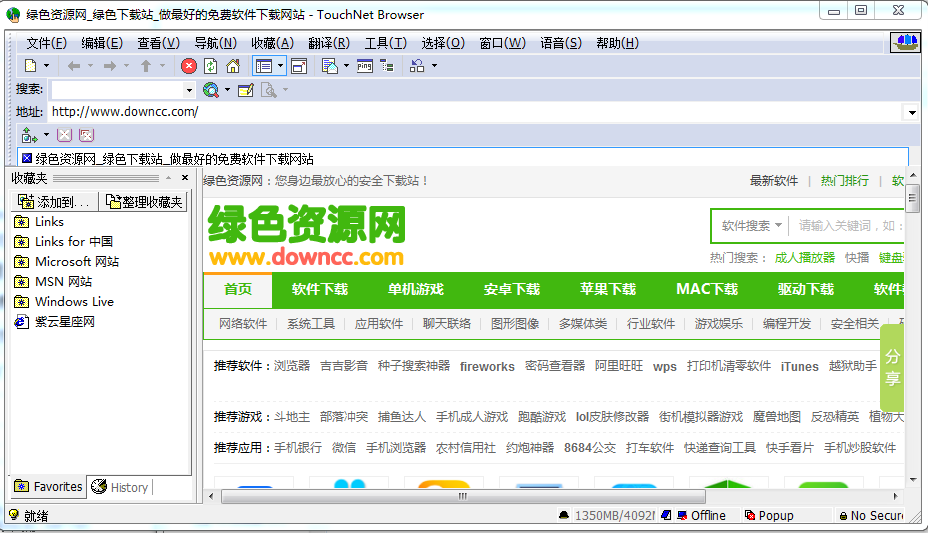The height and width of the screenshot is (533, 928).
Task: Click the mail page envelope icon
Action: point(330,66)
